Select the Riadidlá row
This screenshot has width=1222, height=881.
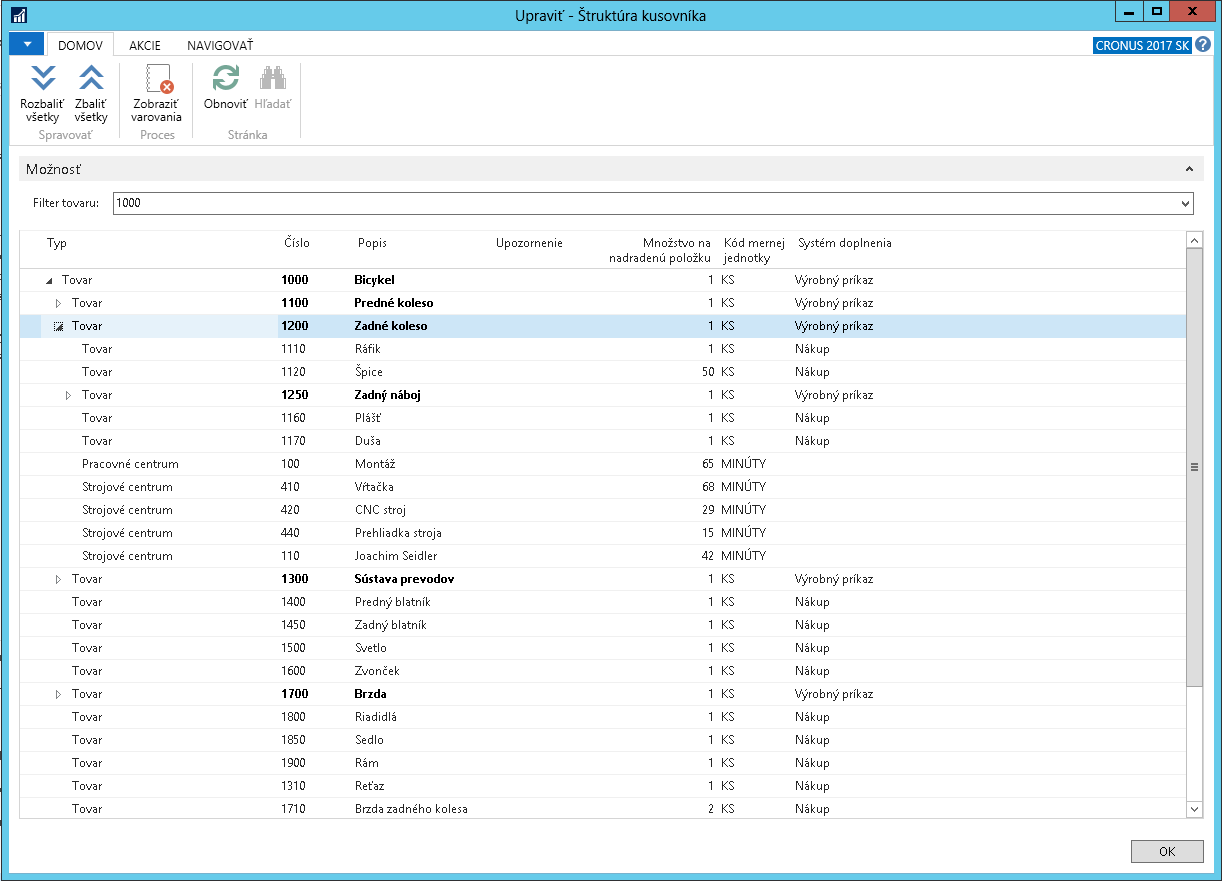[x=603, y=717]
